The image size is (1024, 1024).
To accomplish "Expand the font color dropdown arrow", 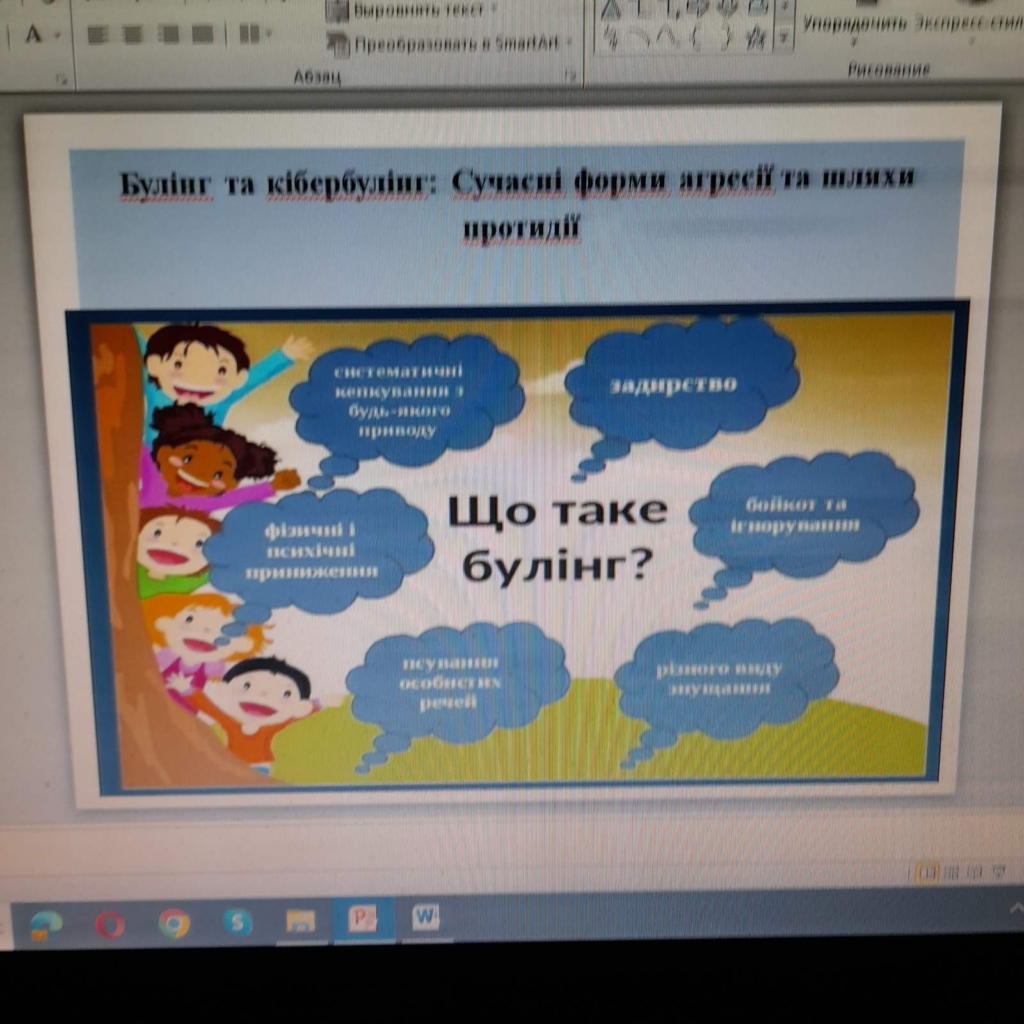I will (x=57, y=35).
